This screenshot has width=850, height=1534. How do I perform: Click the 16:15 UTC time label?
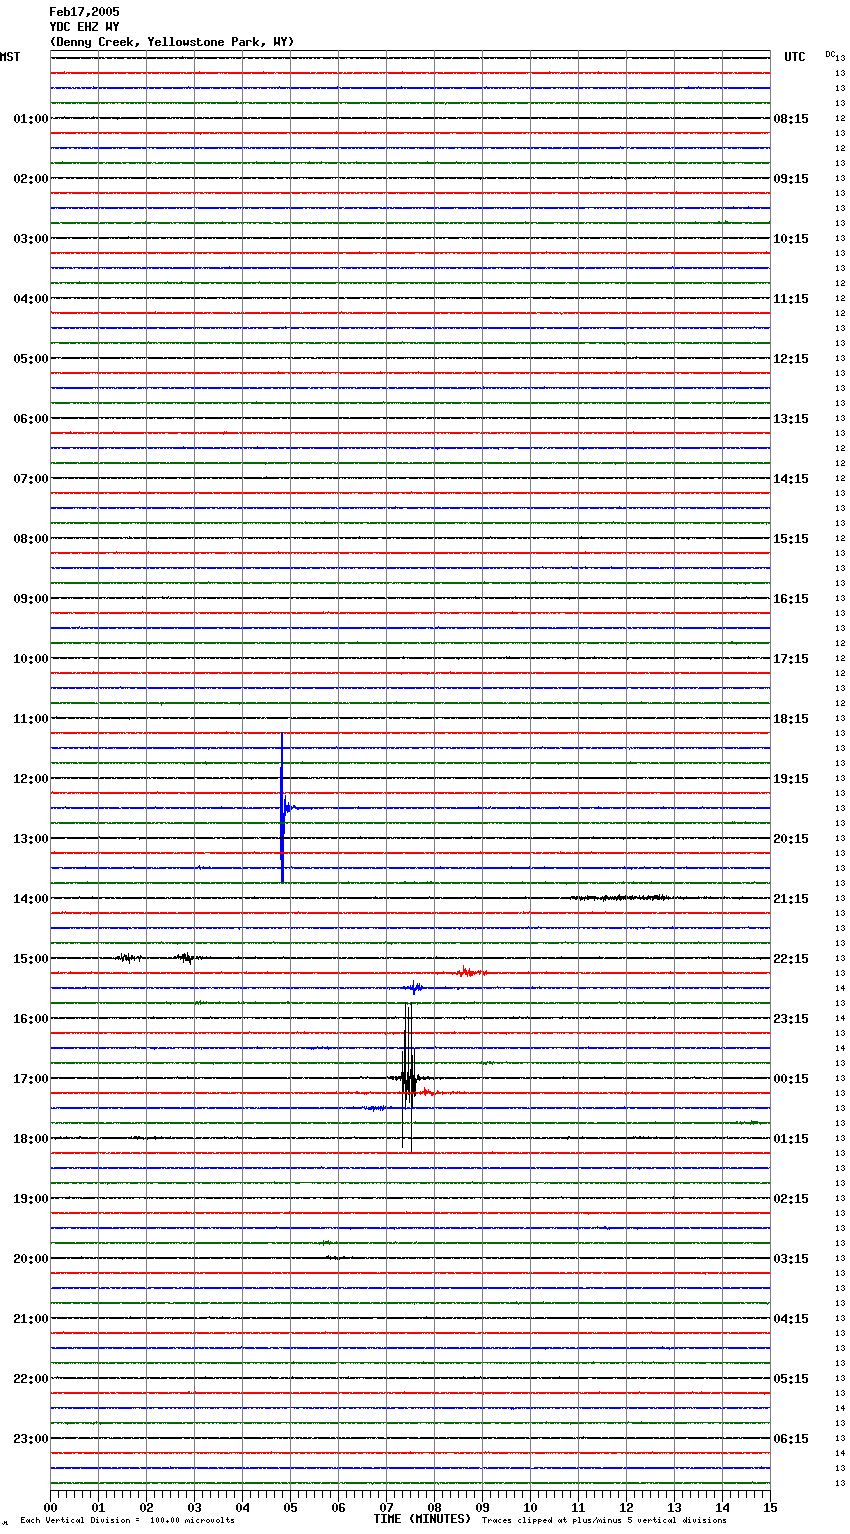tap(791, 599)
